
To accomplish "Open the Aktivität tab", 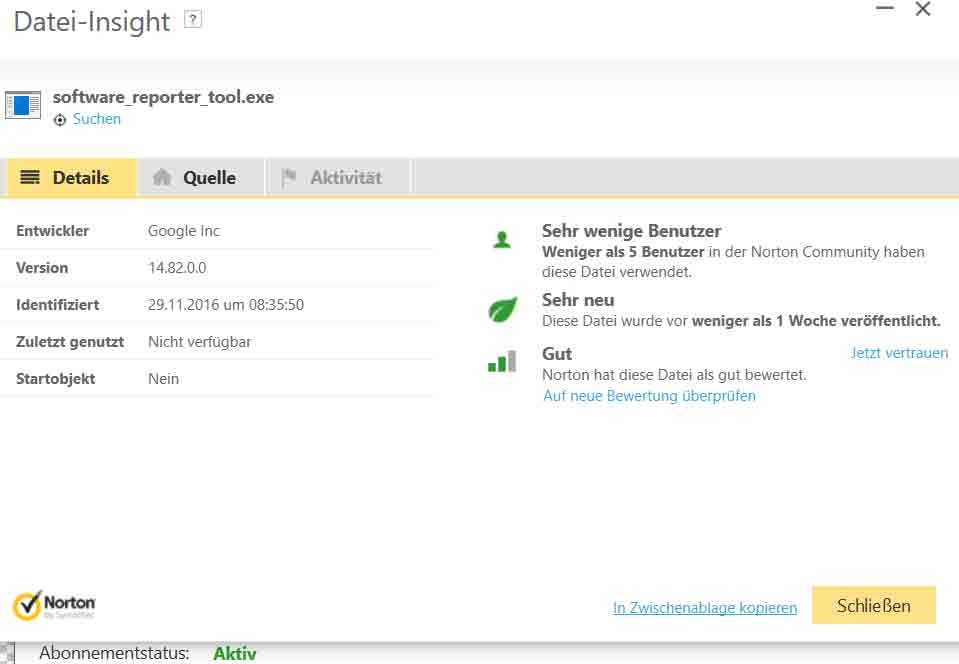I will [339, 177].
